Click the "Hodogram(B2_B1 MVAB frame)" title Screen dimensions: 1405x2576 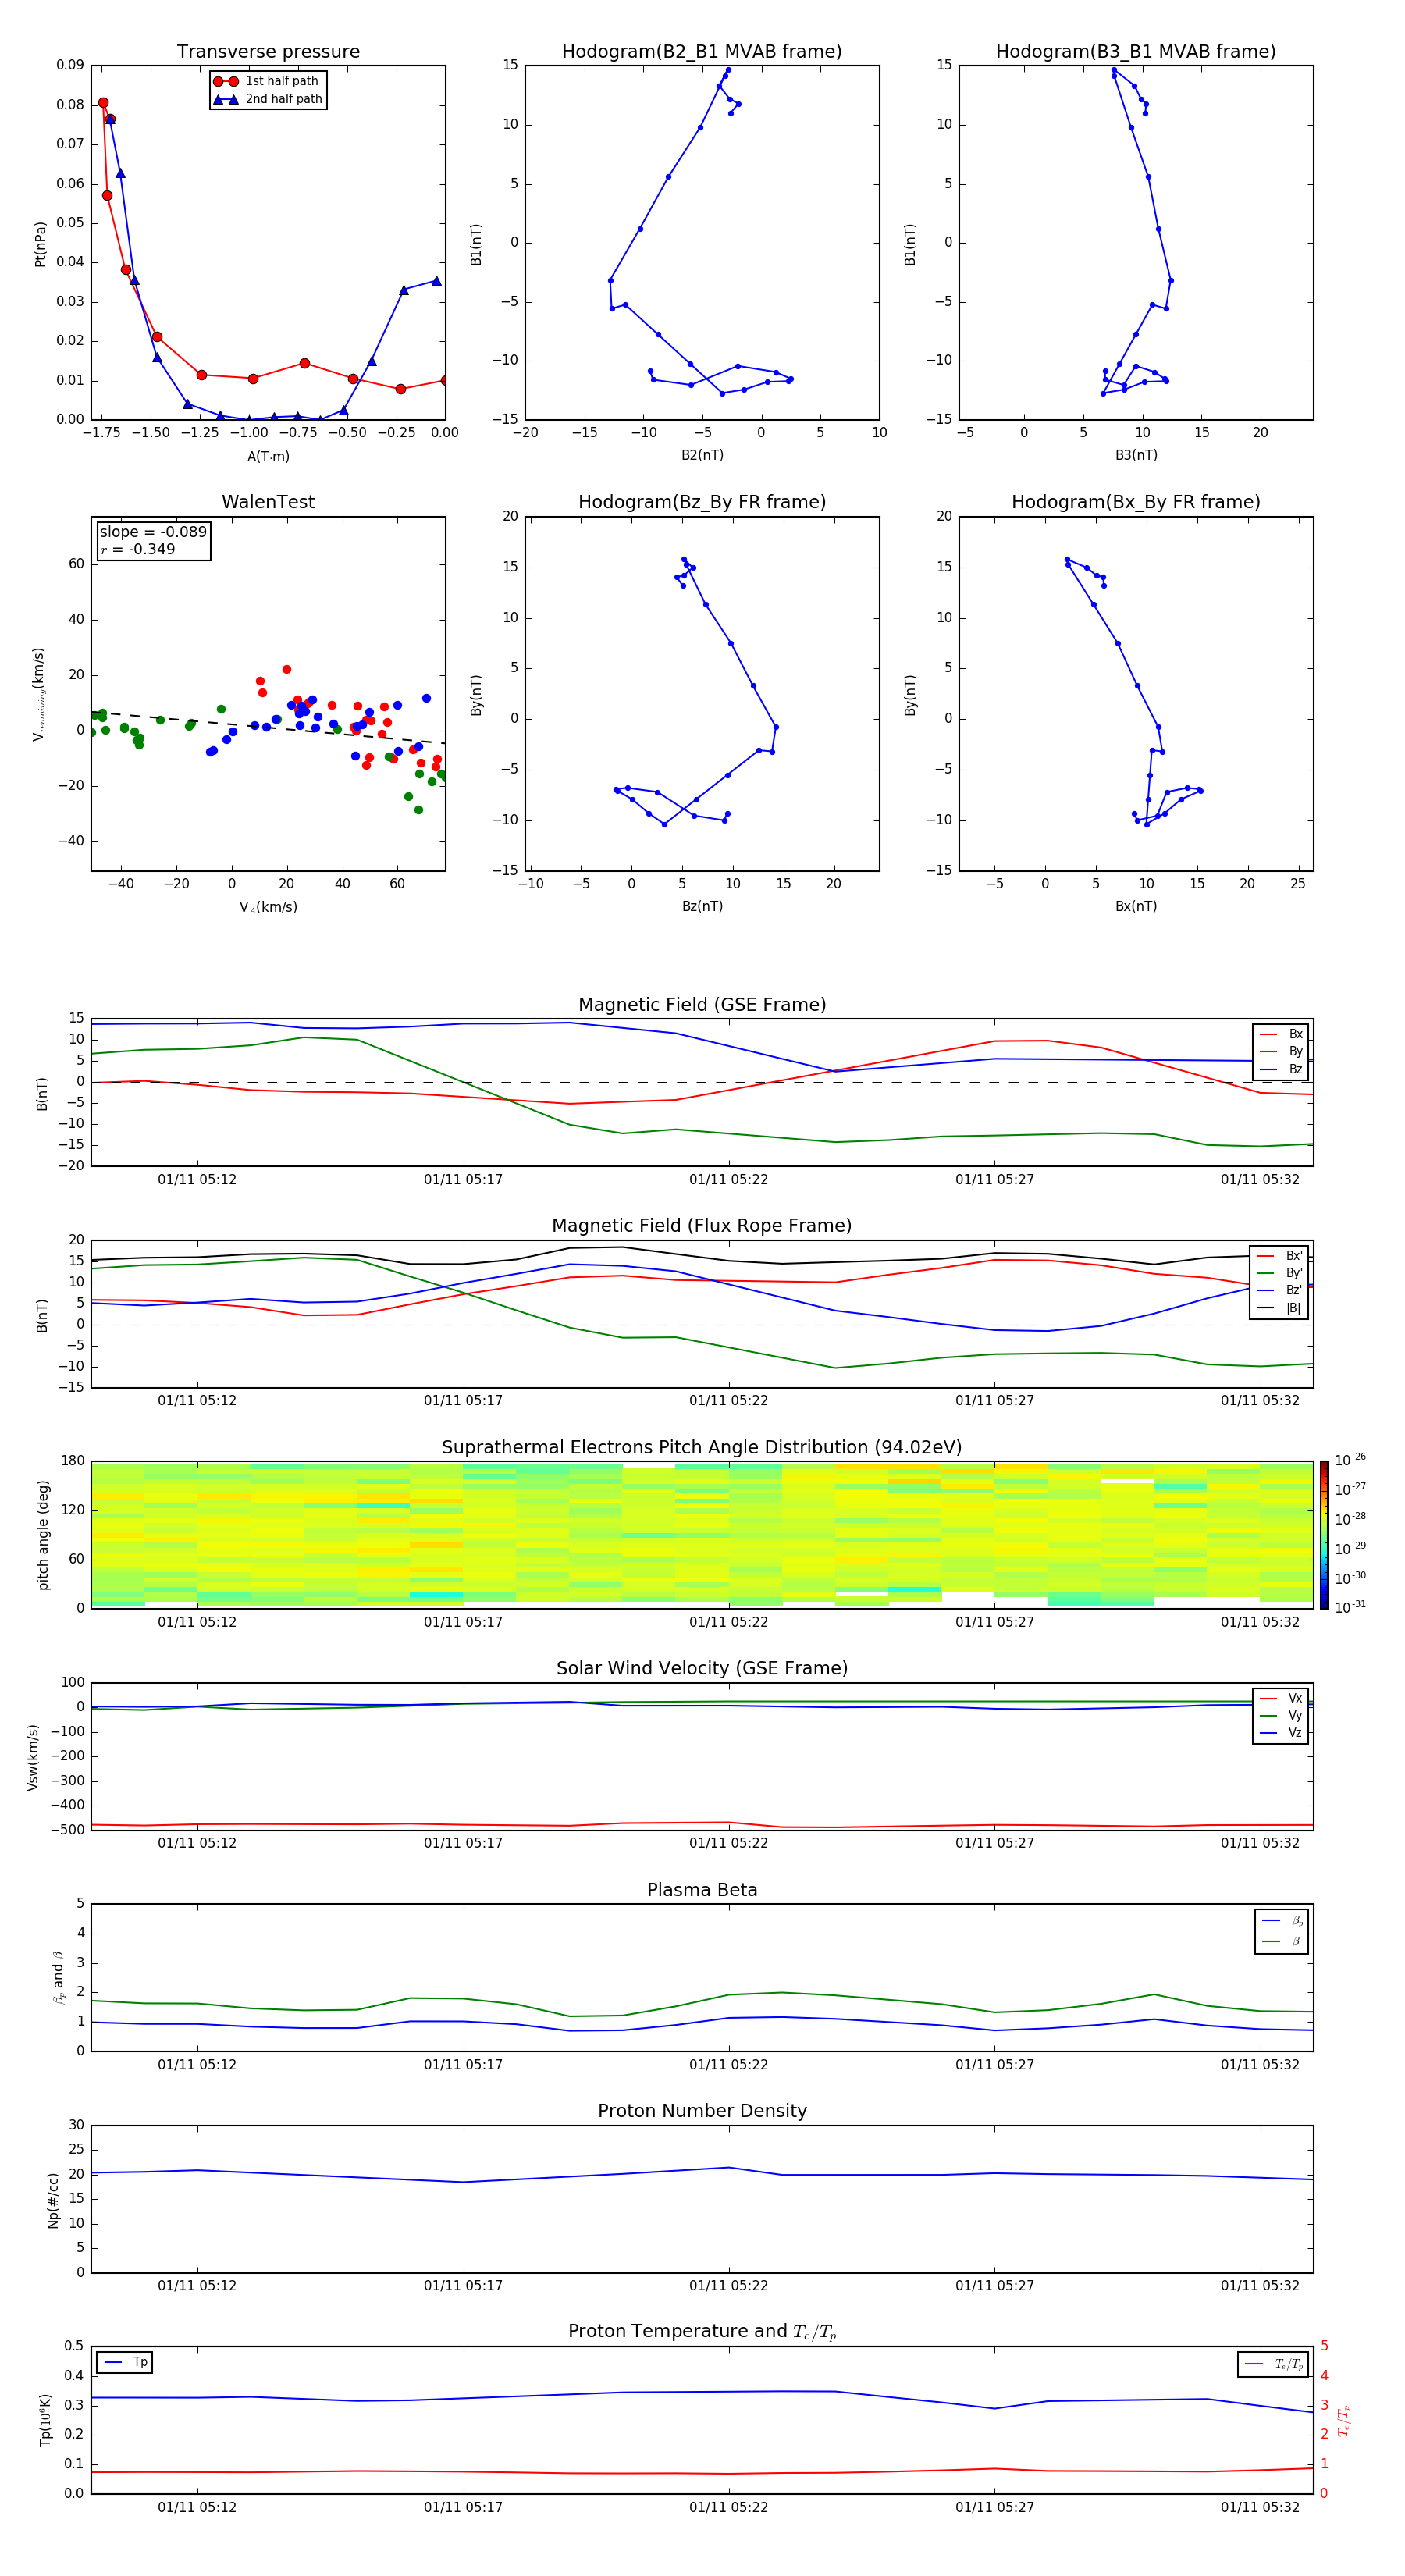702,52
